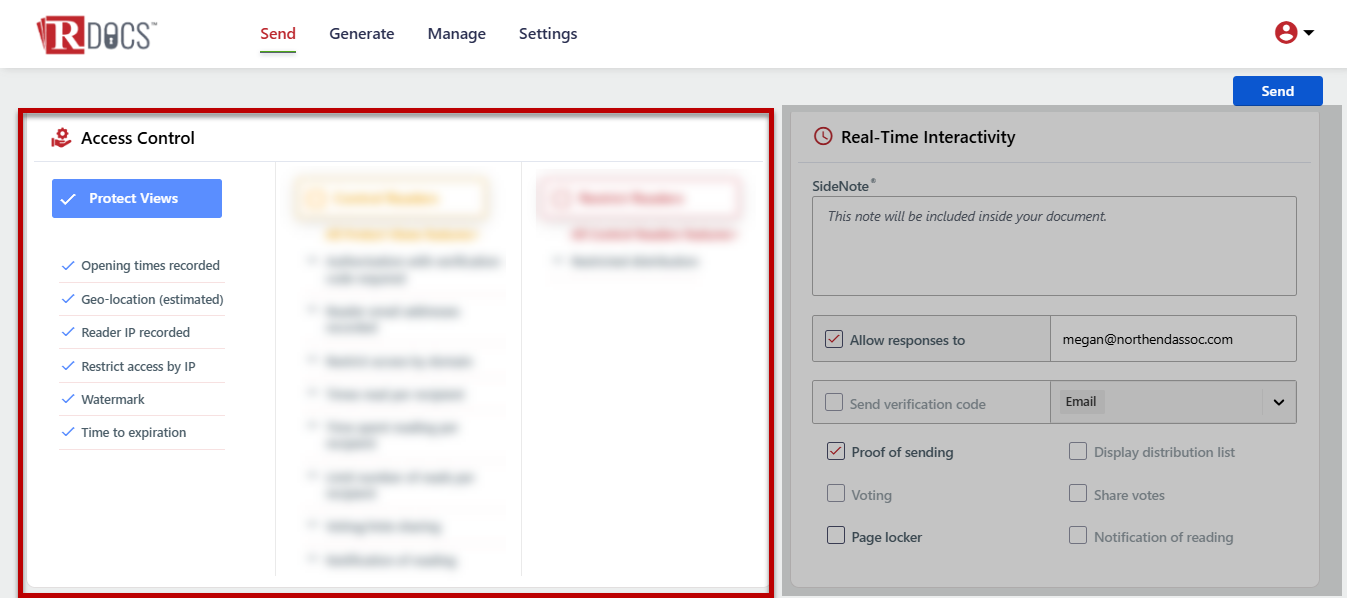This screenshot has height=598, width=1347.
Task: Check the Share votes checkbox
Action: click(1078, 494)
